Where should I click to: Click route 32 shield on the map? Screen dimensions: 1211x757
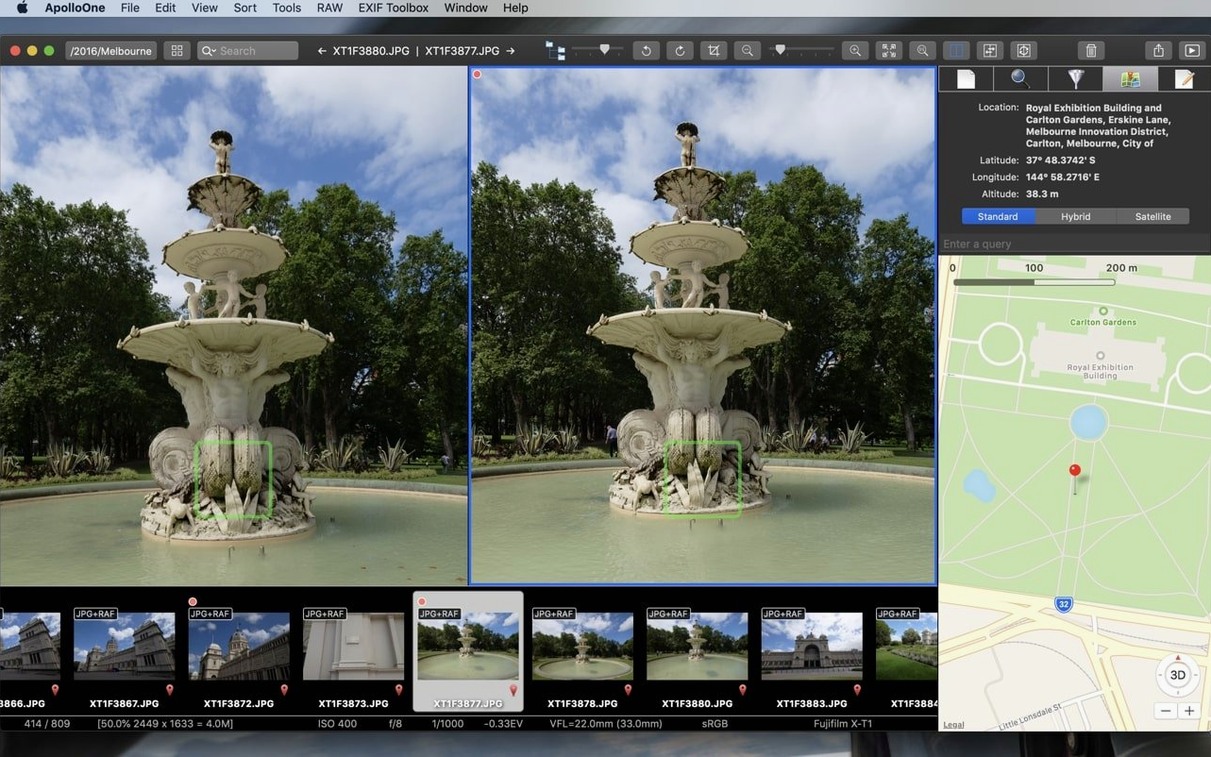tap(1064, 605)
